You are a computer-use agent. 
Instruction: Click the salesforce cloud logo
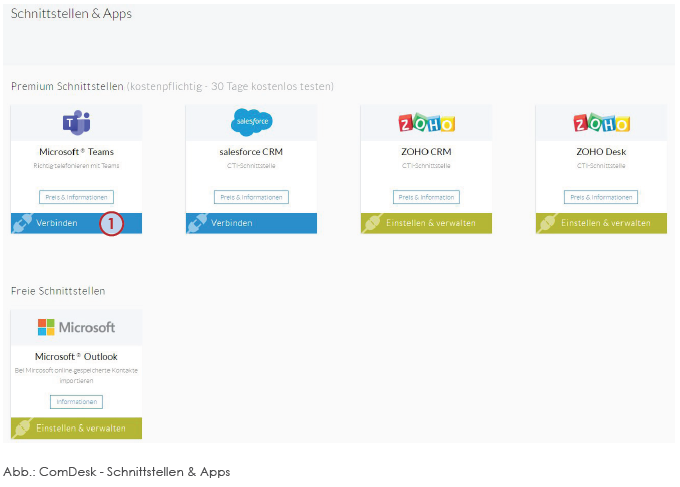[x=252, y=122]
